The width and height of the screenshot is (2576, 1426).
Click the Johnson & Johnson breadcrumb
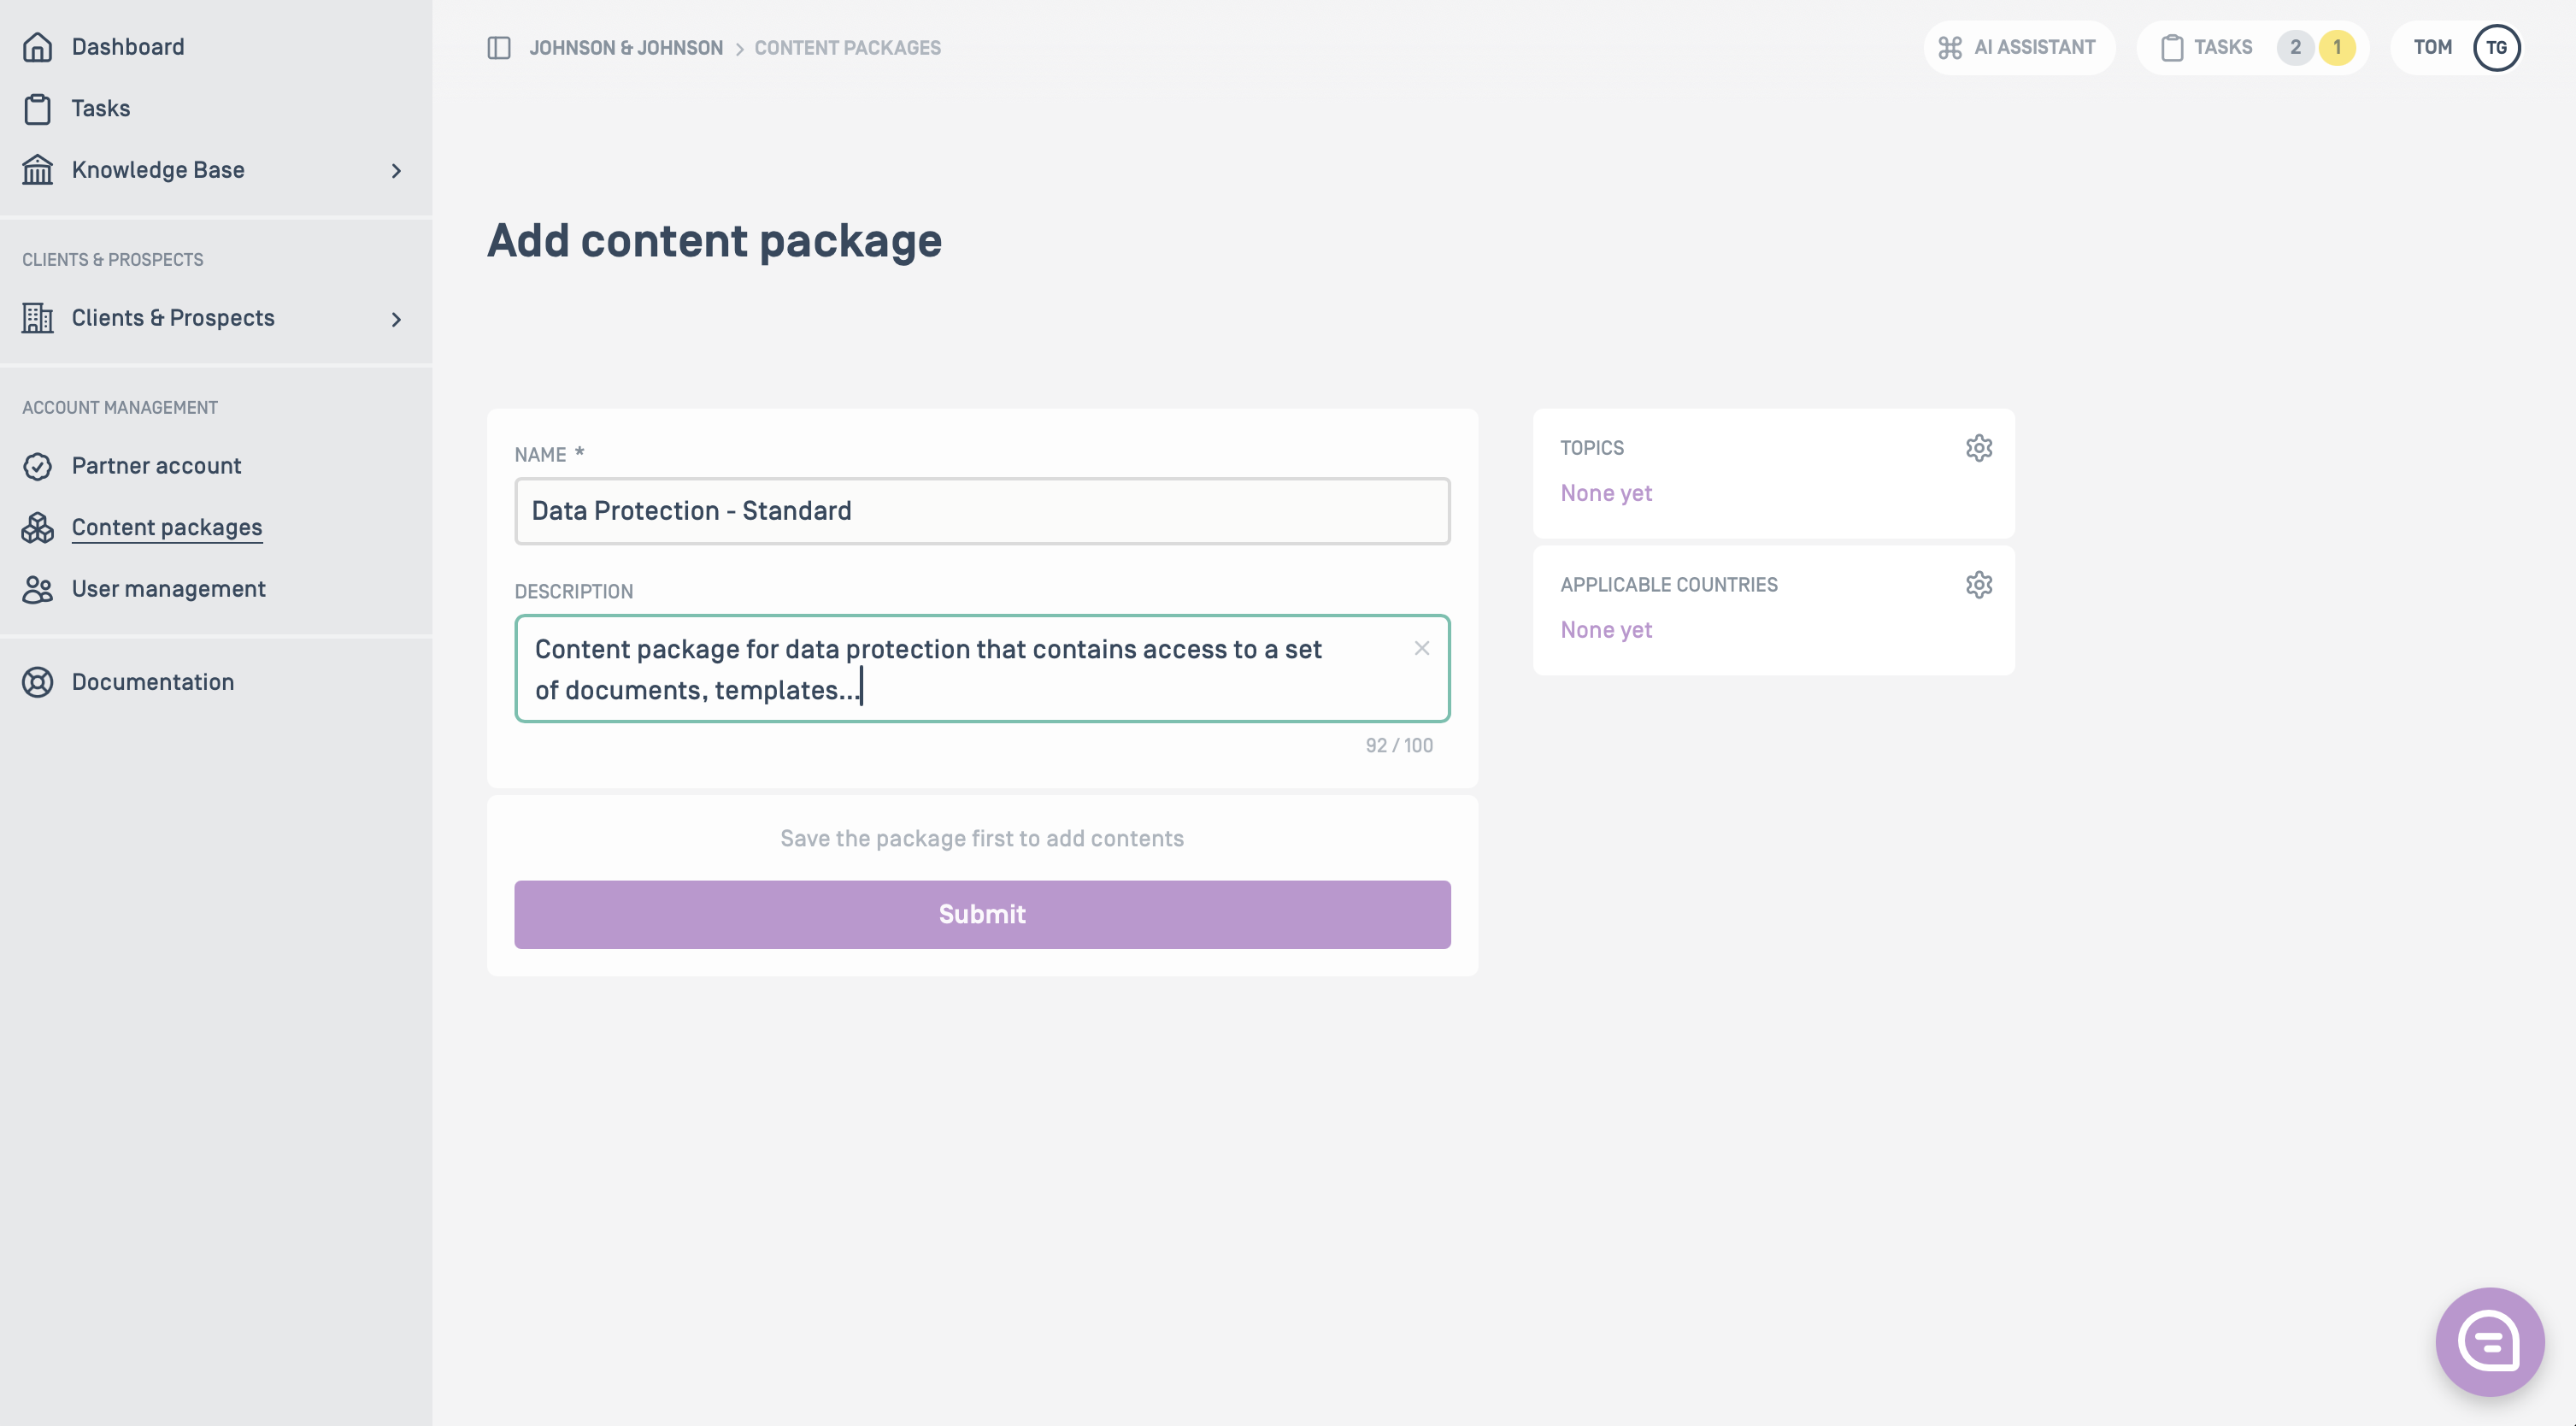pyautogui.click(x=626, y=48)
